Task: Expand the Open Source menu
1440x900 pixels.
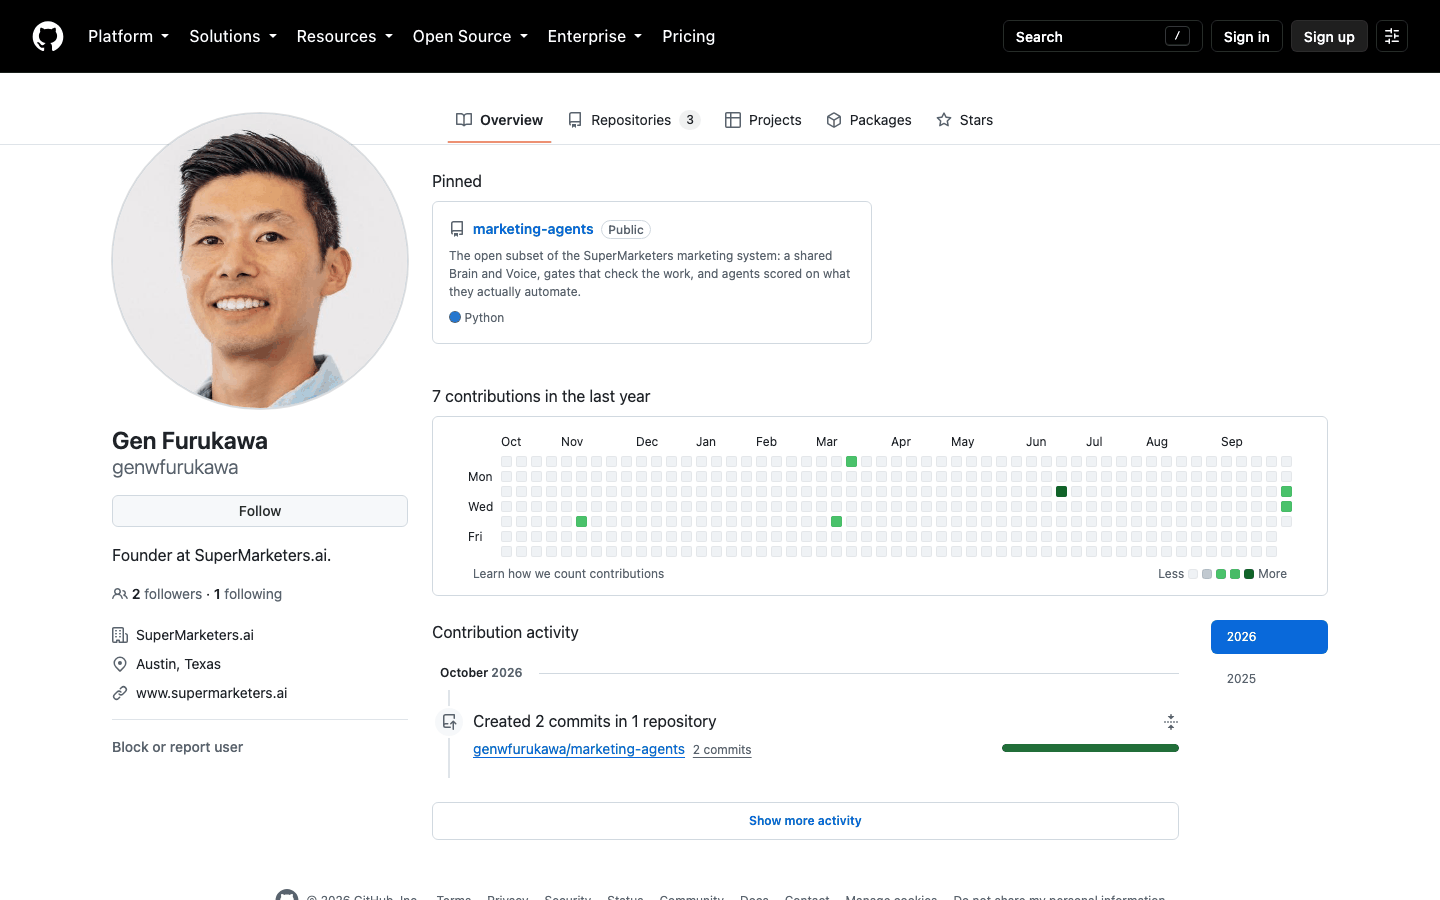Action: pos(470,36)
